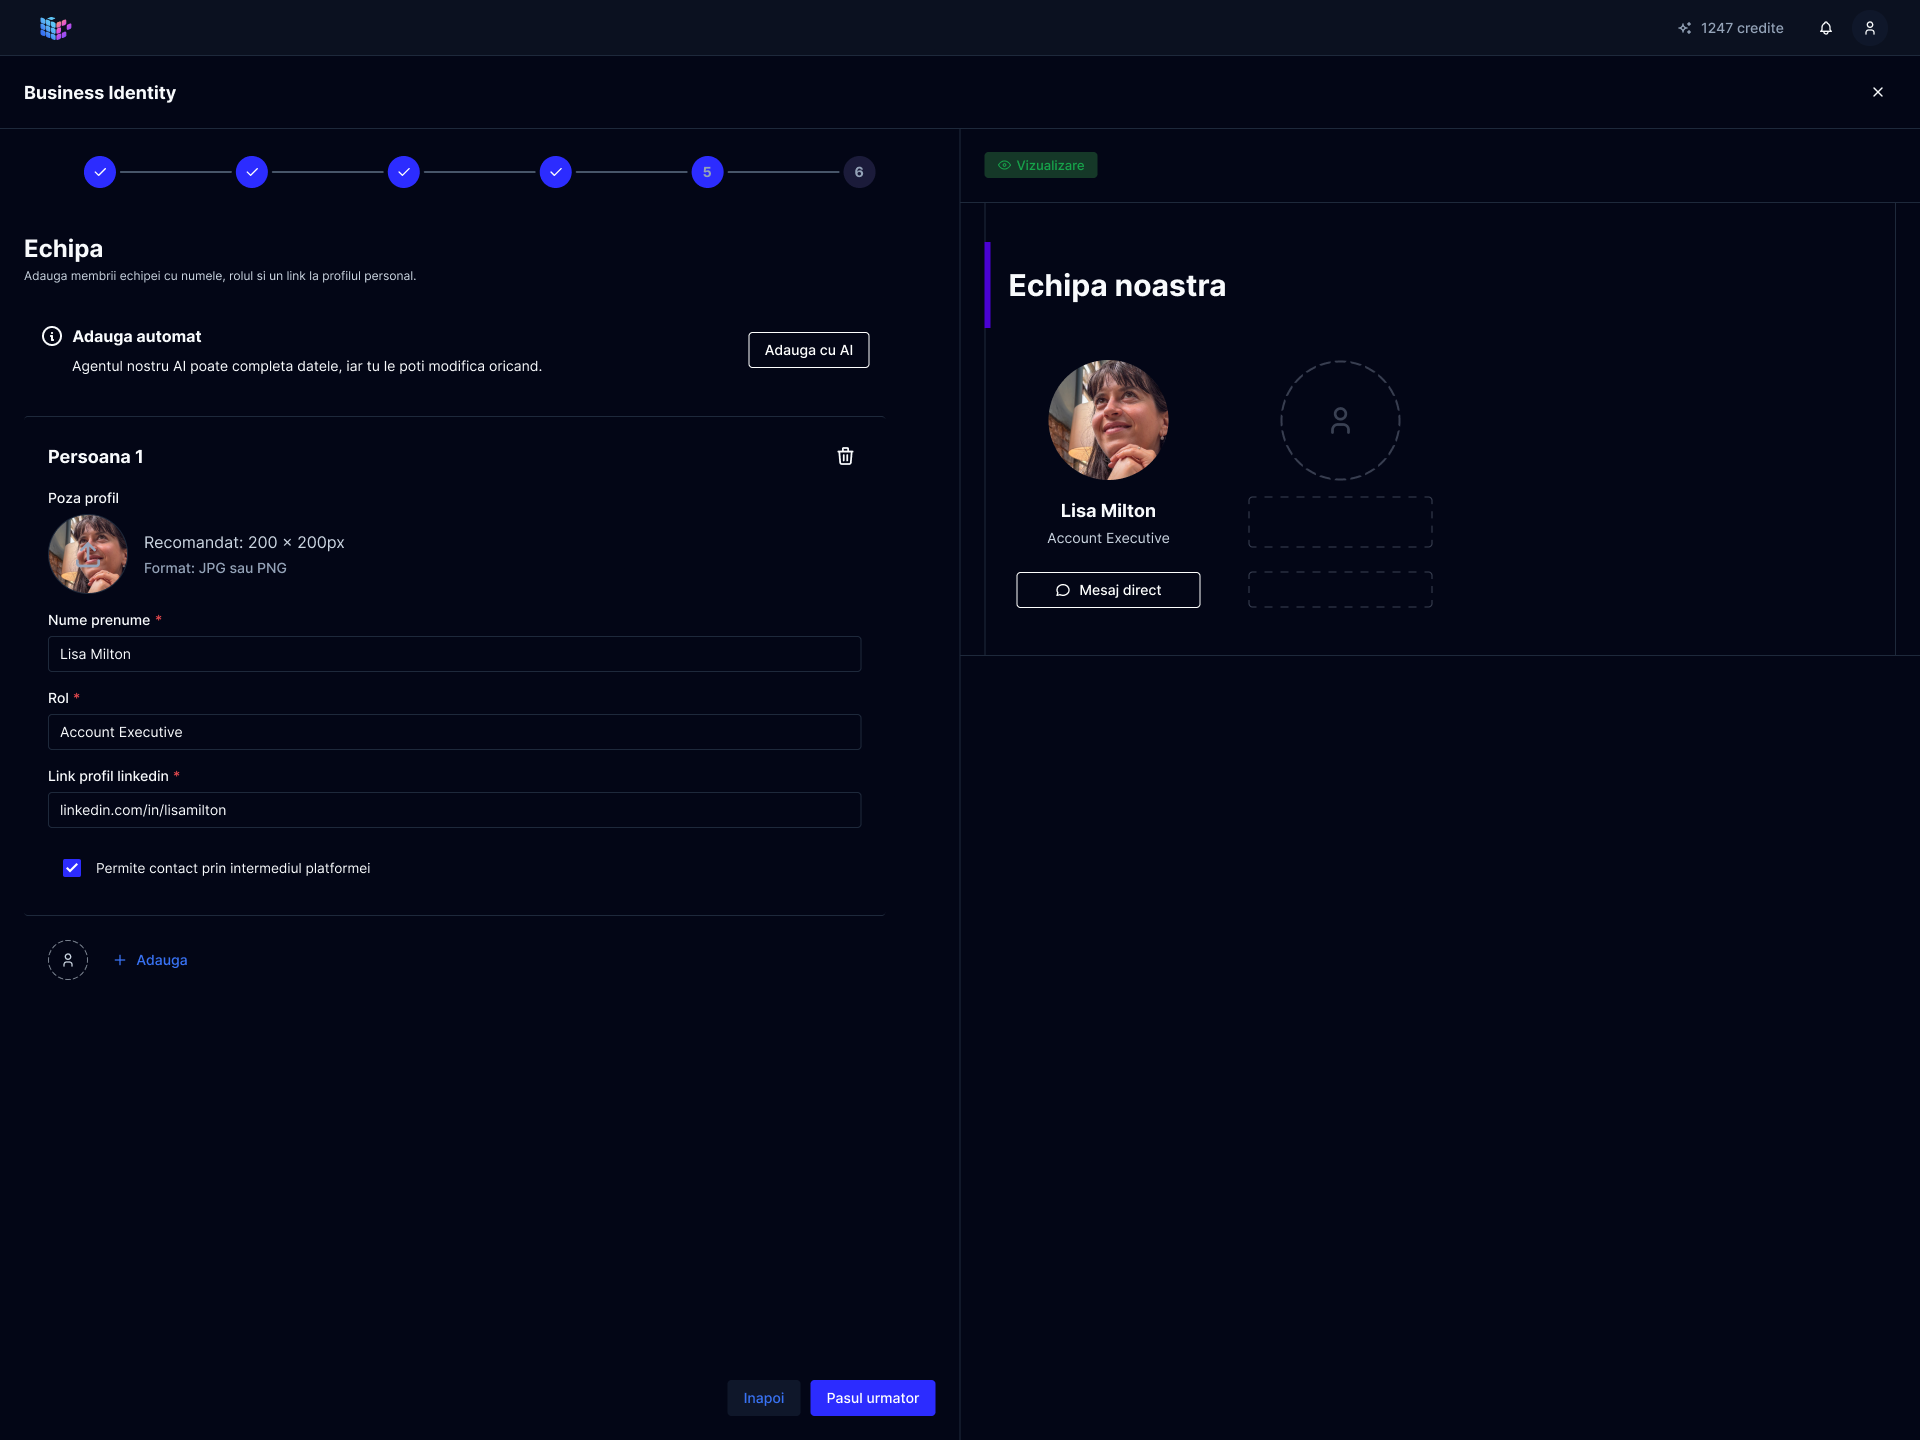Click the Account Executive text in the preview

(1108, 538)
